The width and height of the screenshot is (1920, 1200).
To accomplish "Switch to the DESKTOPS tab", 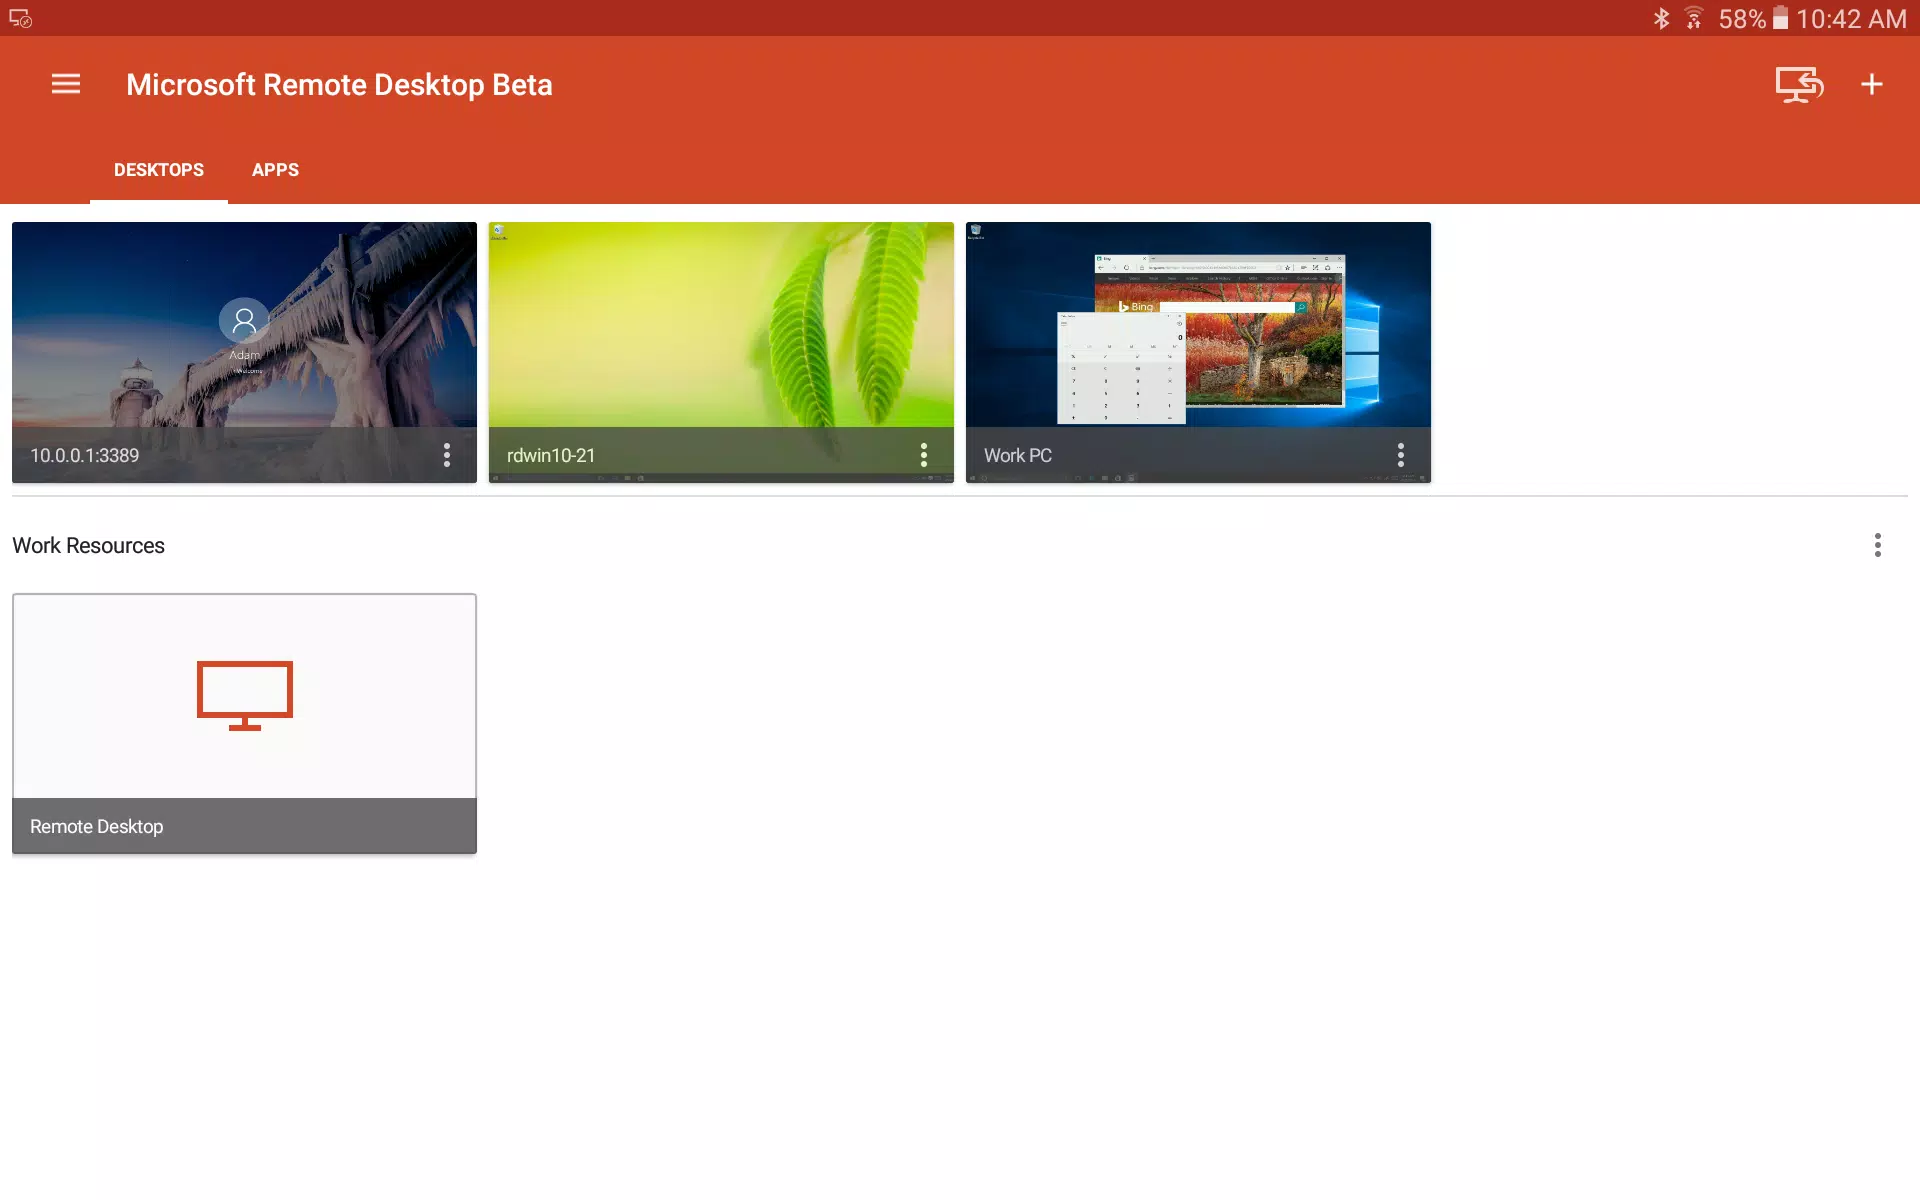I will pyautogui.click(x=159, y=170).
